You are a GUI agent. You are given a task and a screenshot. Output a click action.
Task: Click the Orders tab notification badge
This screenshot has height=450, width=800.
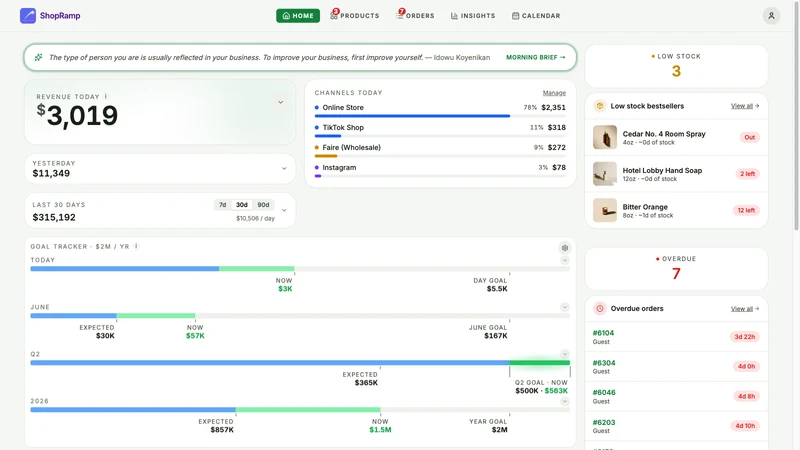[402, 11]
